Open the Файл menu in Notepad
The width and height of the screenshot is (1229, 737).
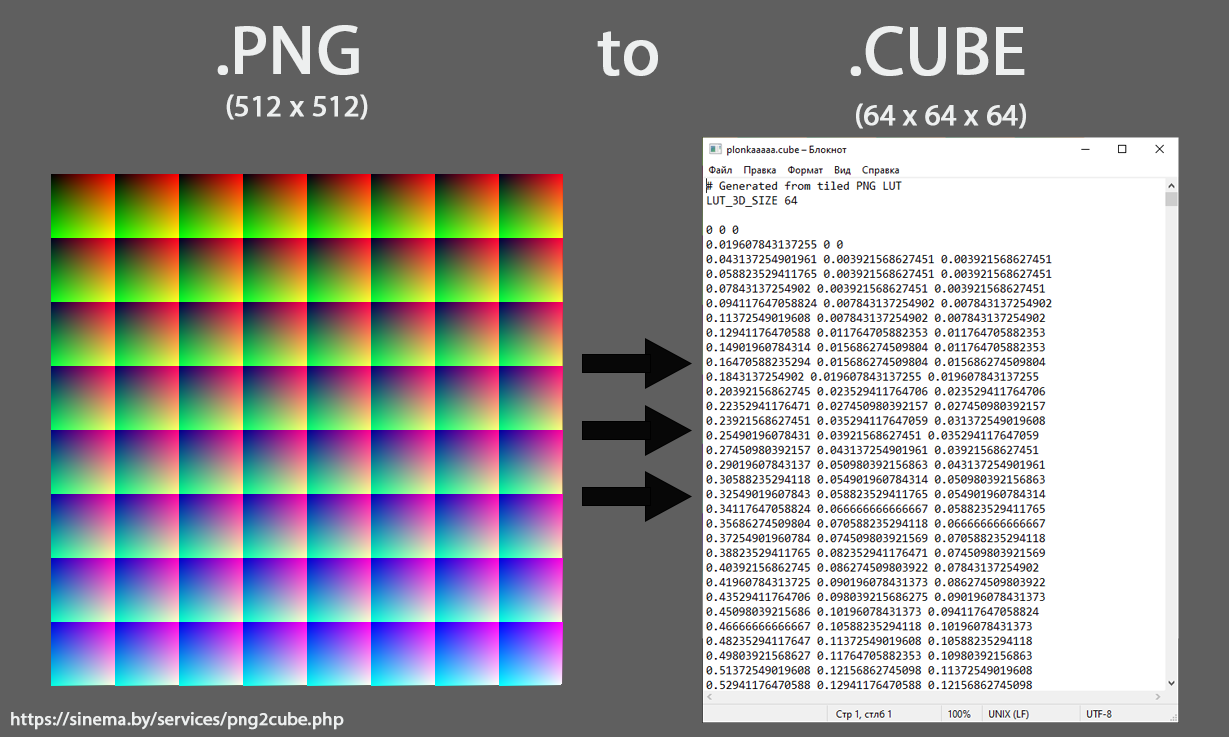point(719,169)
